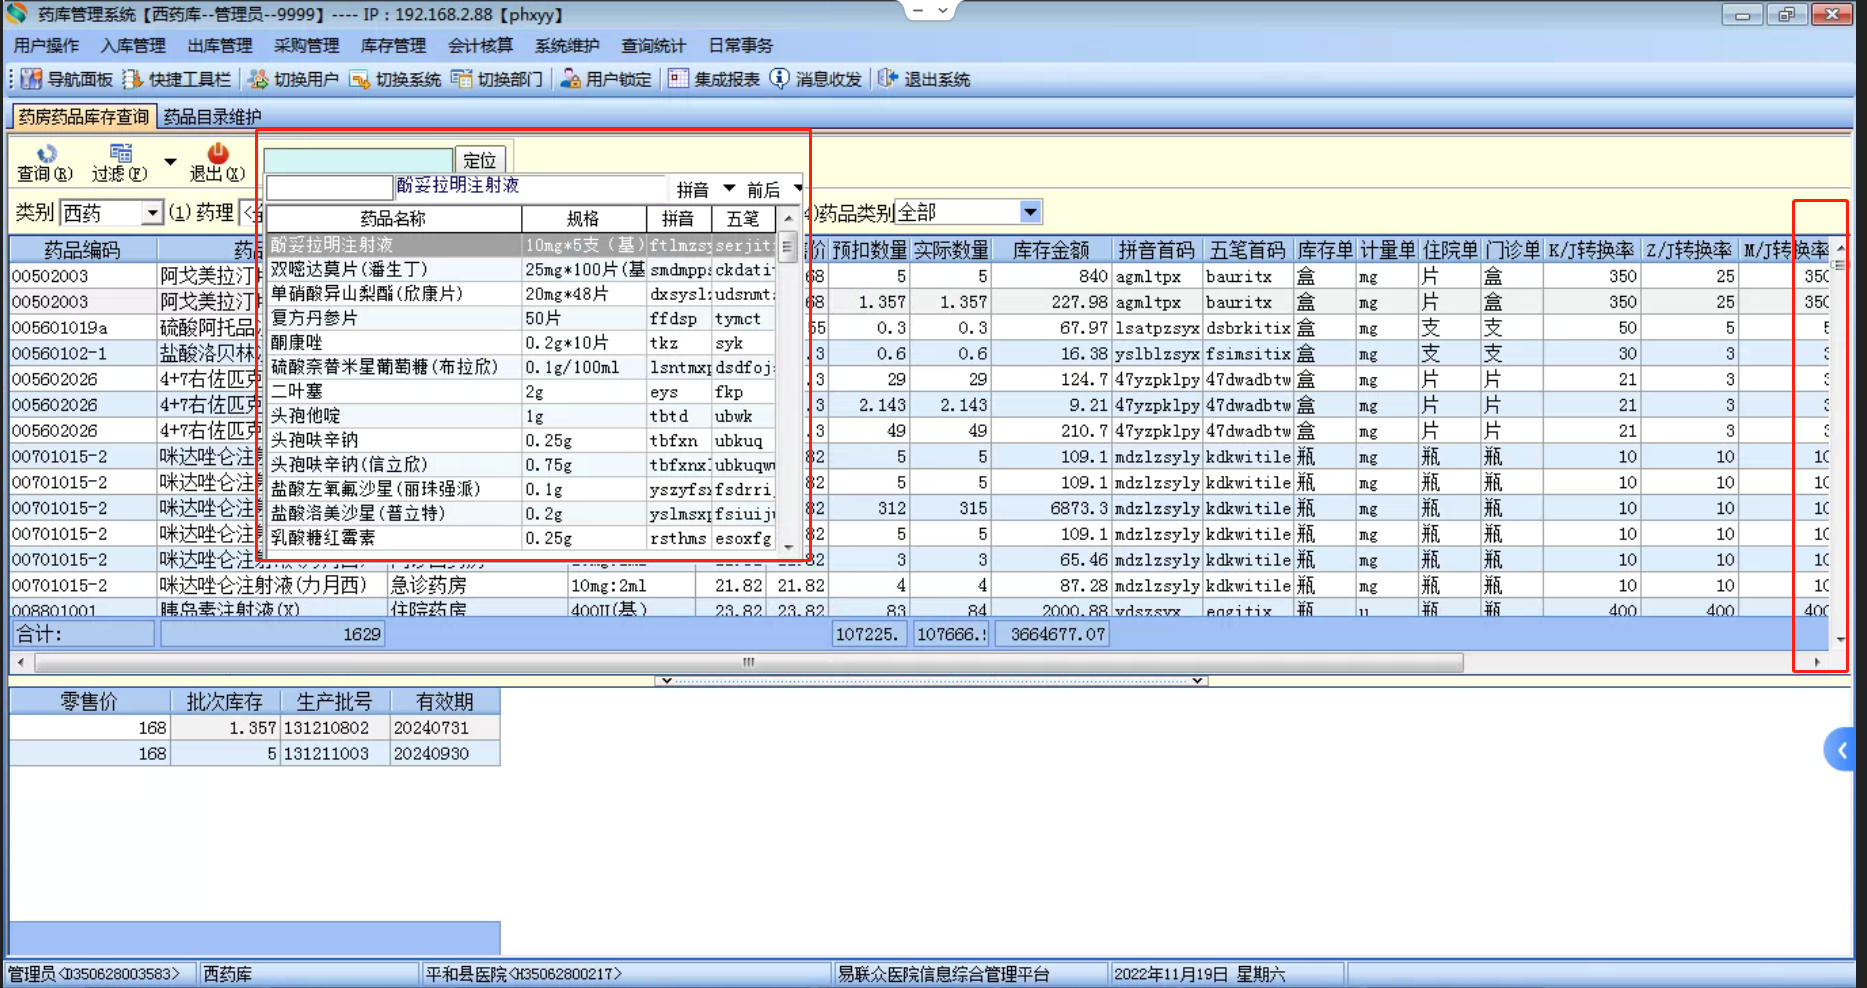Screen dimensions: 1867x988
Task: Expand the blue side panel chevron
Action: [1841, 750]
